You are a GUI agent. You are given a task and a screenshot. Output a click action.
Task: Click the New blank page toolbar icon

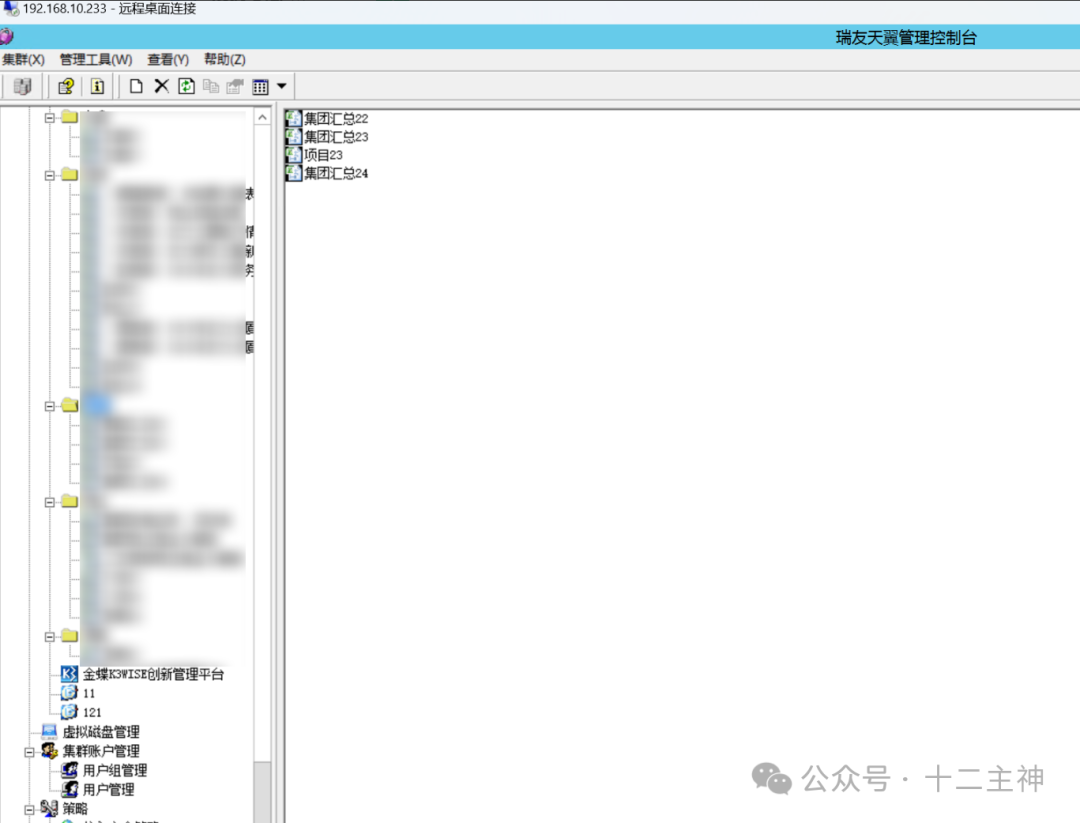coord(136,86)
